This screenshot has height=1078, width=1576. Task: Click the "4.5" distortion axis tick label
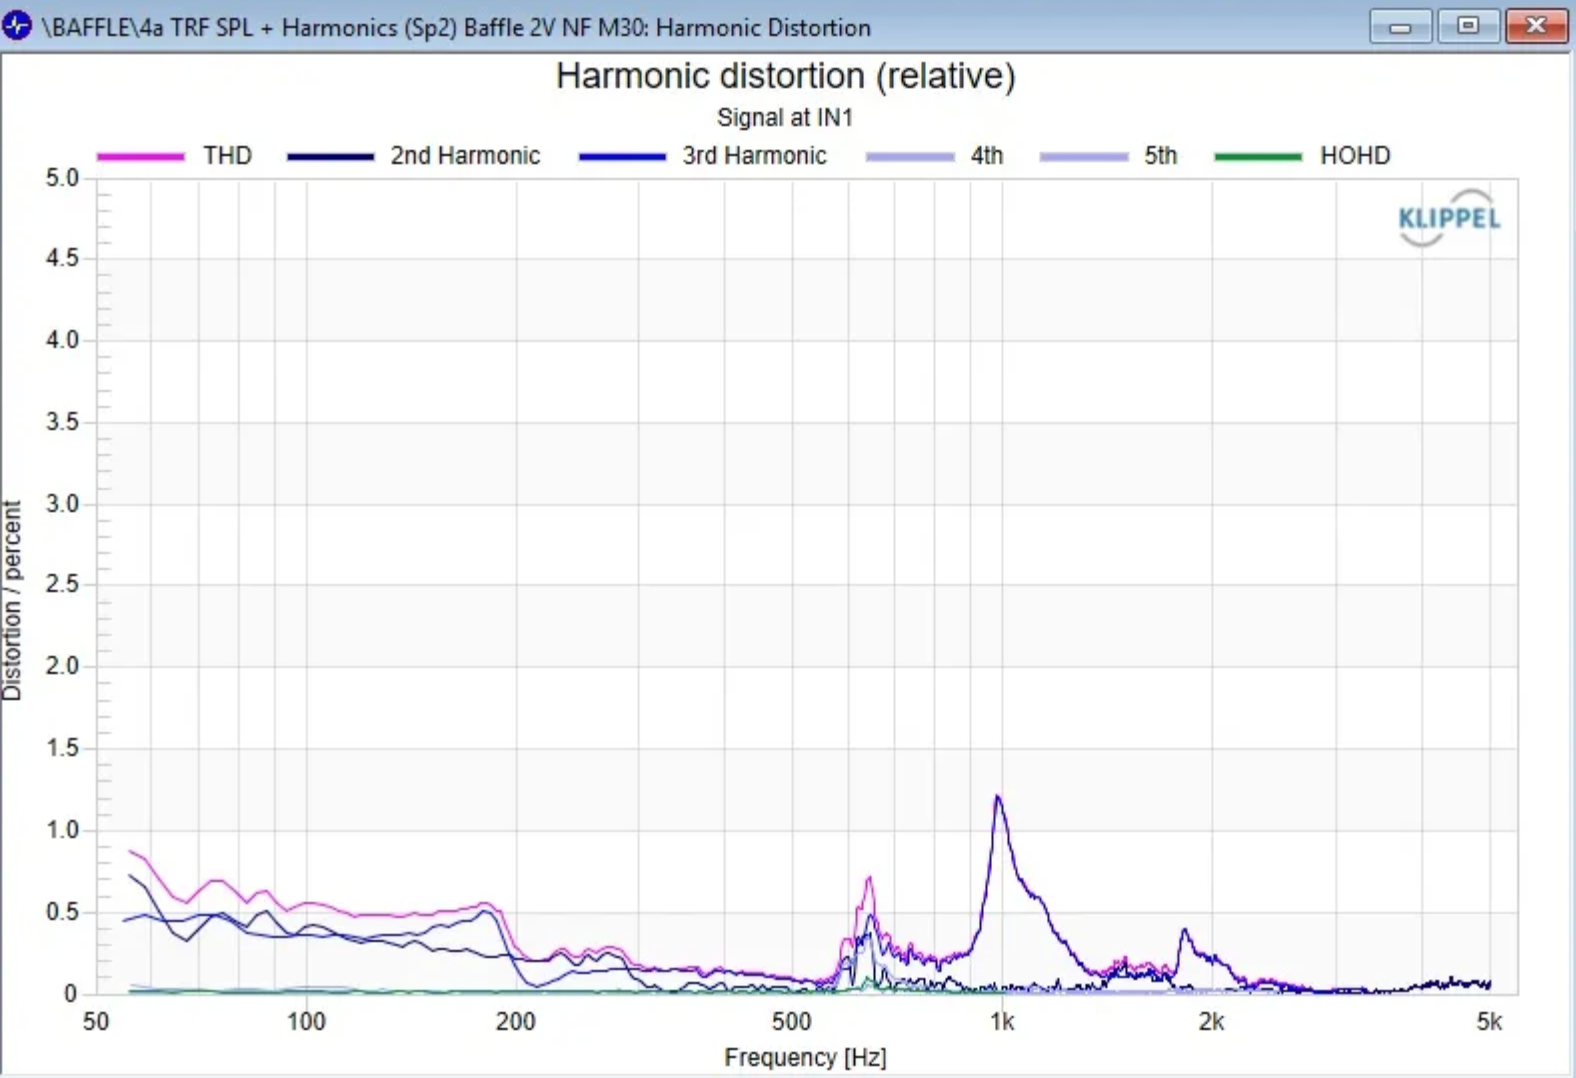pos(62,258)
